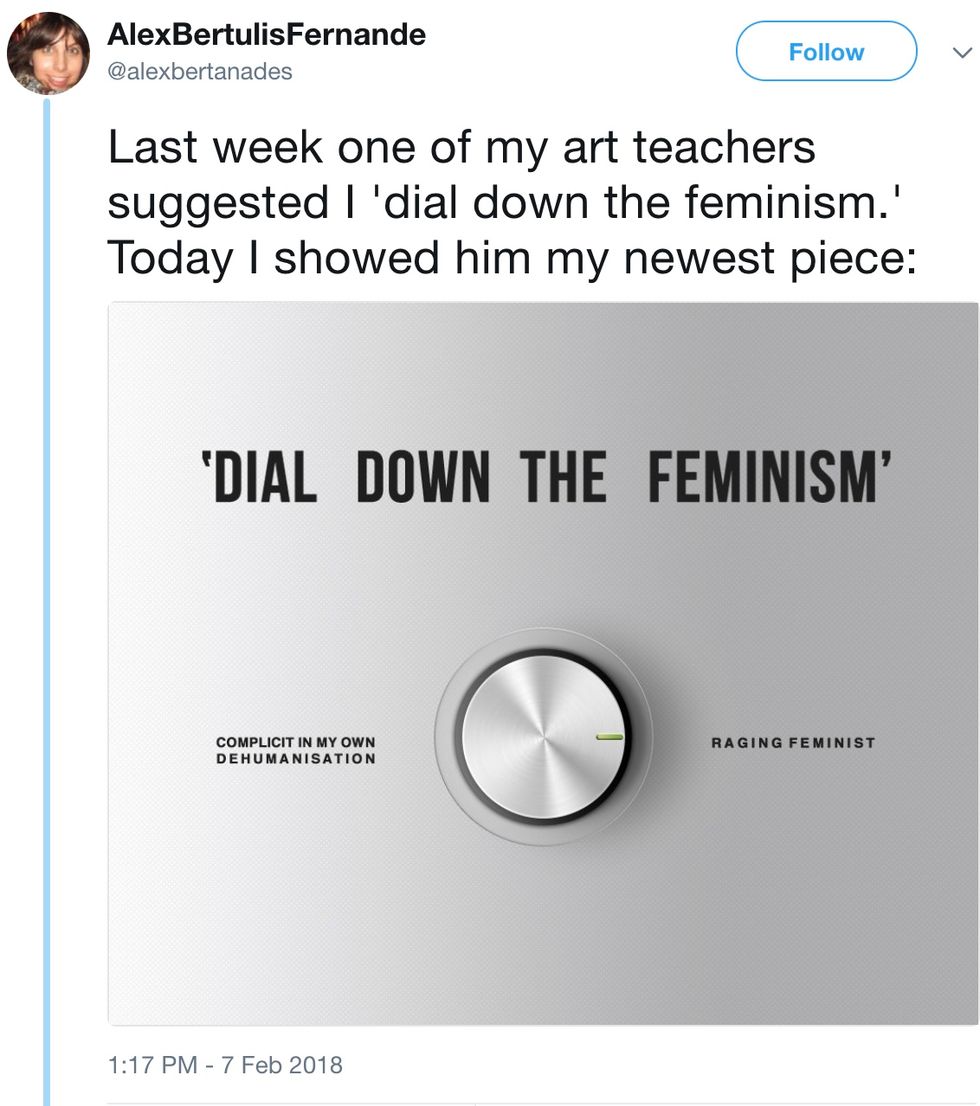Viewport: 980px width, 1106px height.
Task: Open the @alexbertanades handle link
Action: tap(199, 72)
